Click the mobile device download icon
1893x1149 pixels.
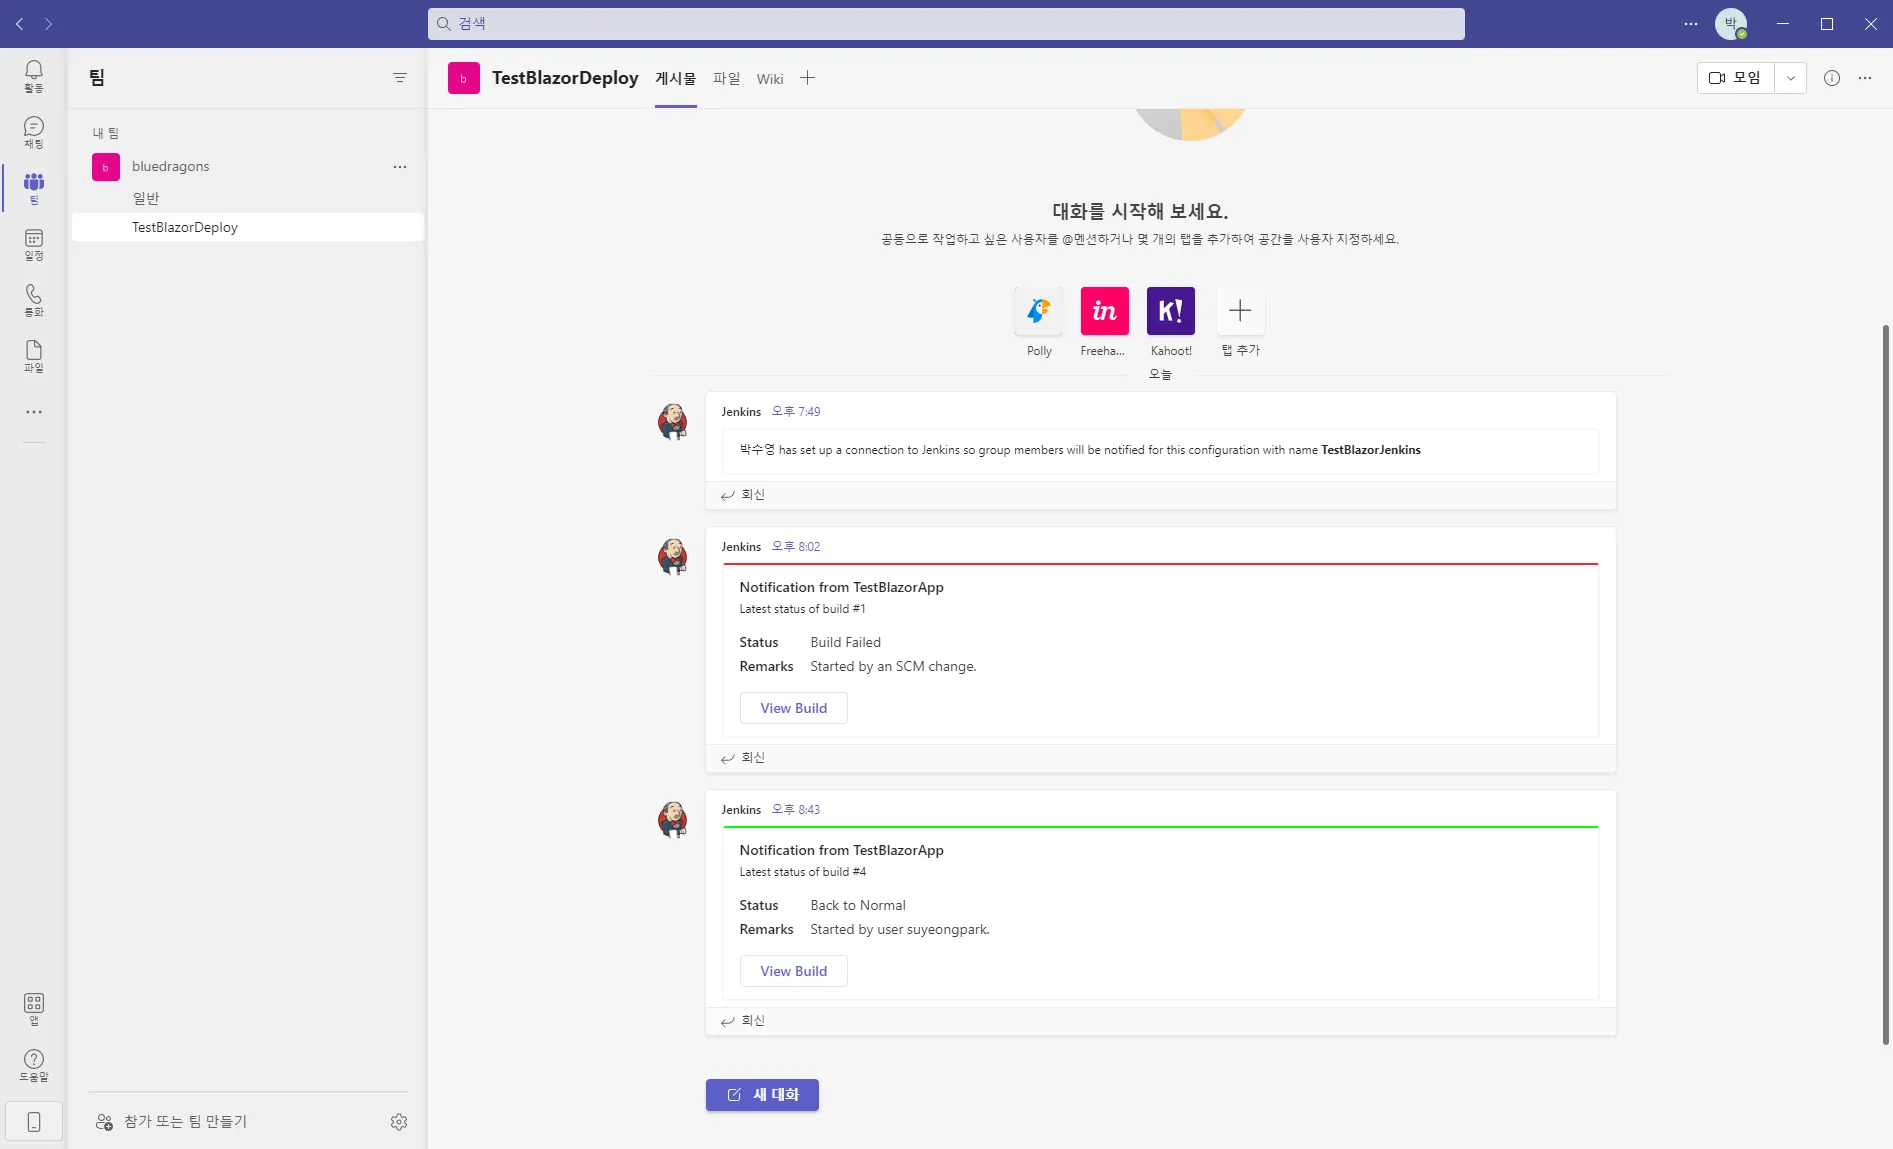pyautogui.click(x=34, y=1122)
